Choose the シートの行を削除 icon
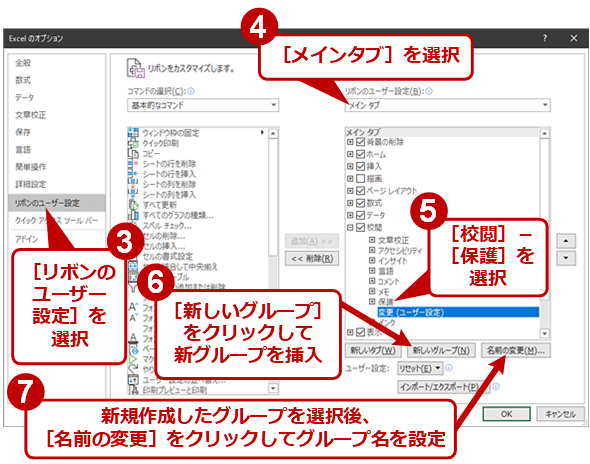This screenshot has height=464, width=590. pyautogui.click(x=133, y=164)
